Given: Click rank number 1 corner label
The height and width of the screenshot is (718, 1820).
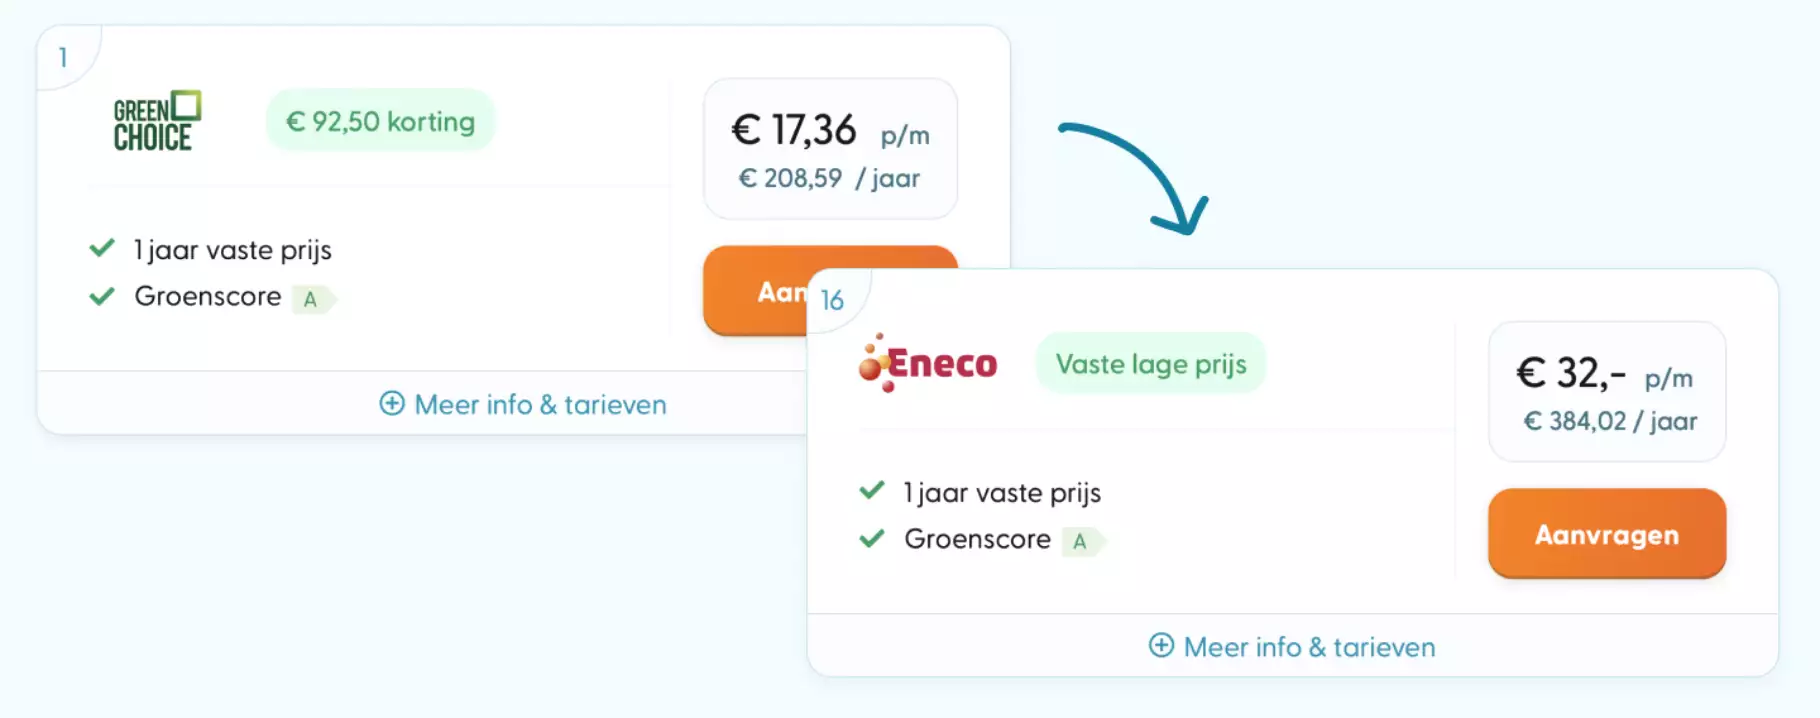Looking at the screenshot, I should tap(63, 57).
